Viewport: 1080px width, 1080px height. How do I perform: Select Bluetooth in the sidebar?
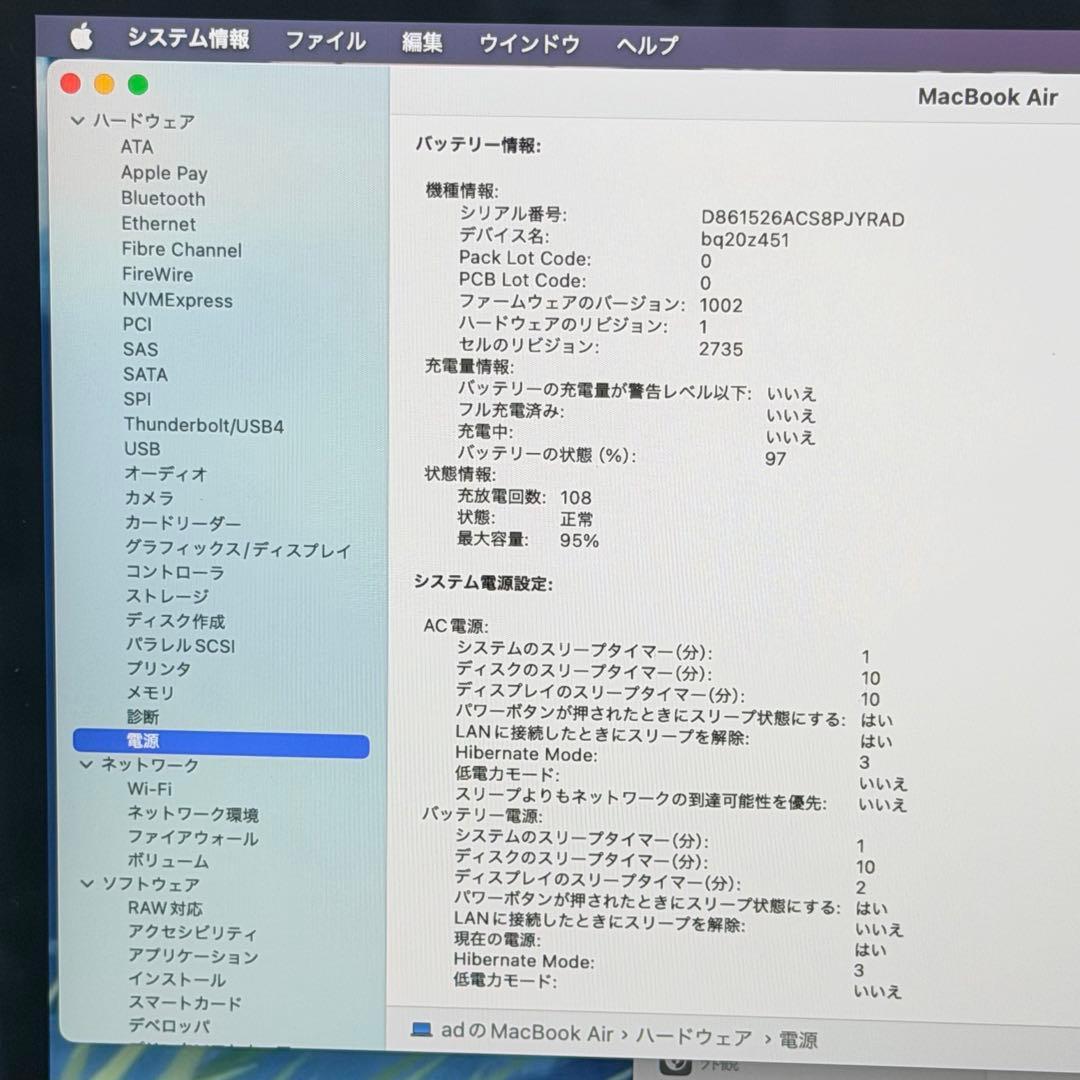(x=163, y=198)
